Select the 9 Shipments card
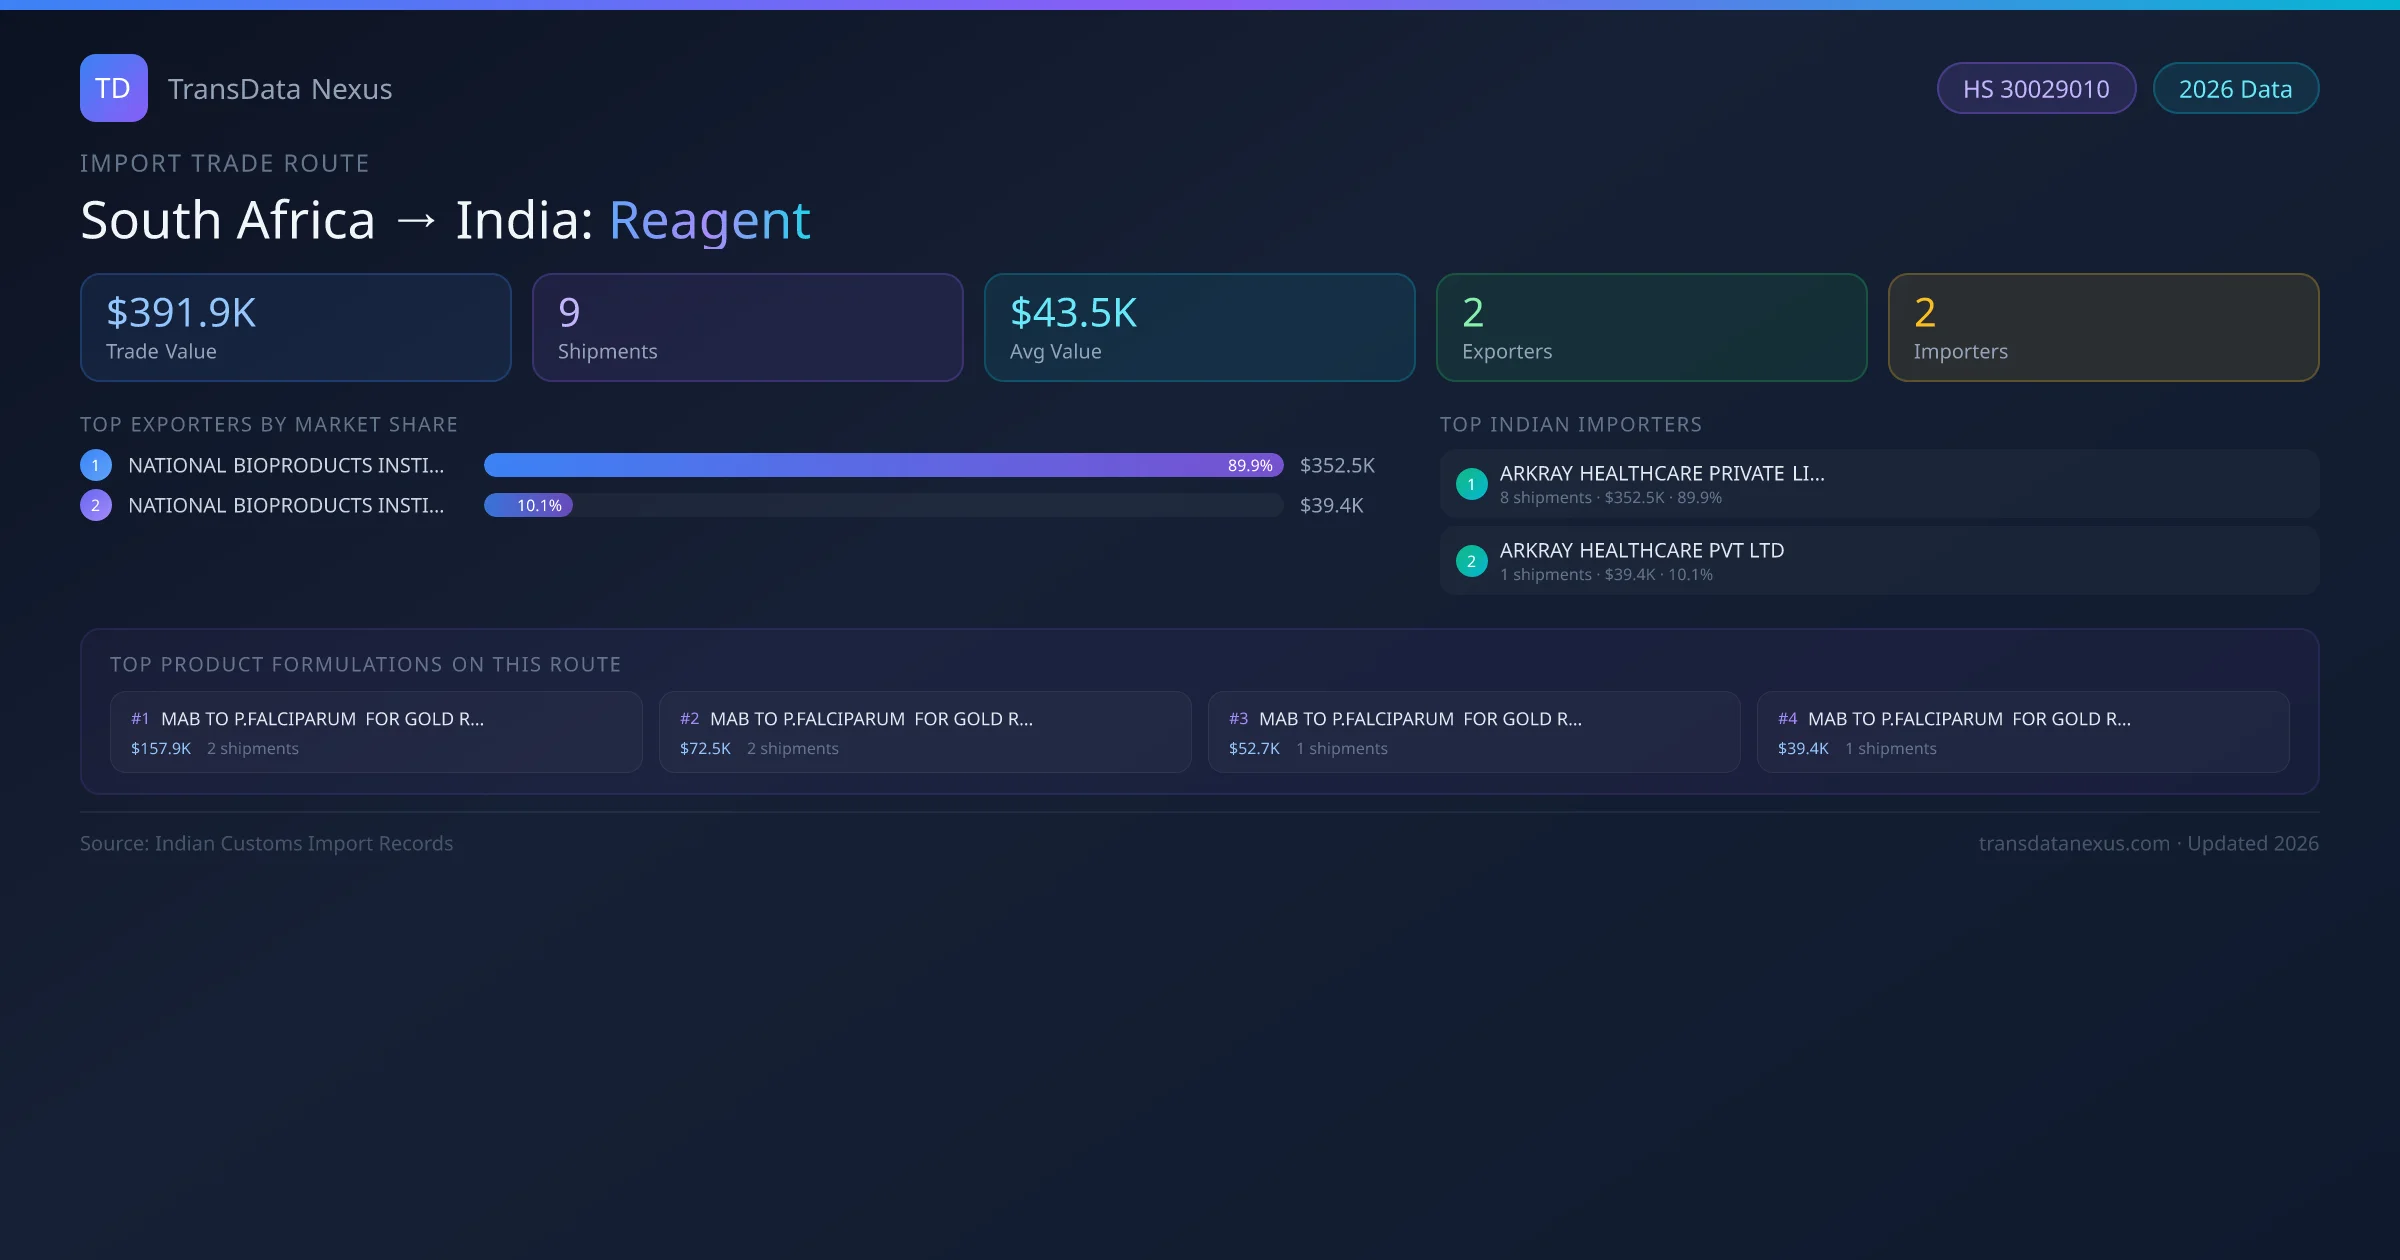Image resolution: width=2400 pixels, height=1260 pixels. (747, 328)
